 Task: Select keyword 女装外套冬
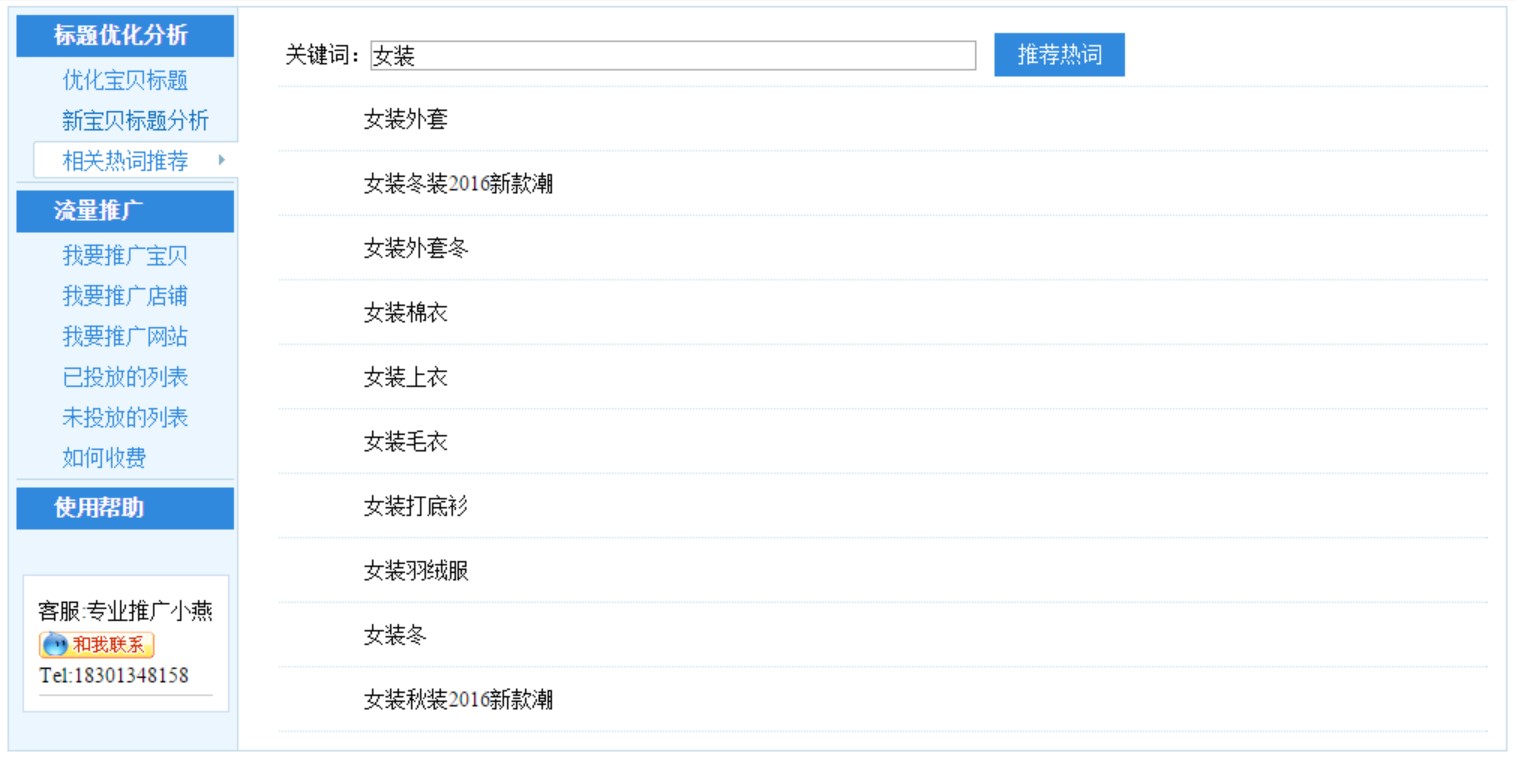[416, 249]
